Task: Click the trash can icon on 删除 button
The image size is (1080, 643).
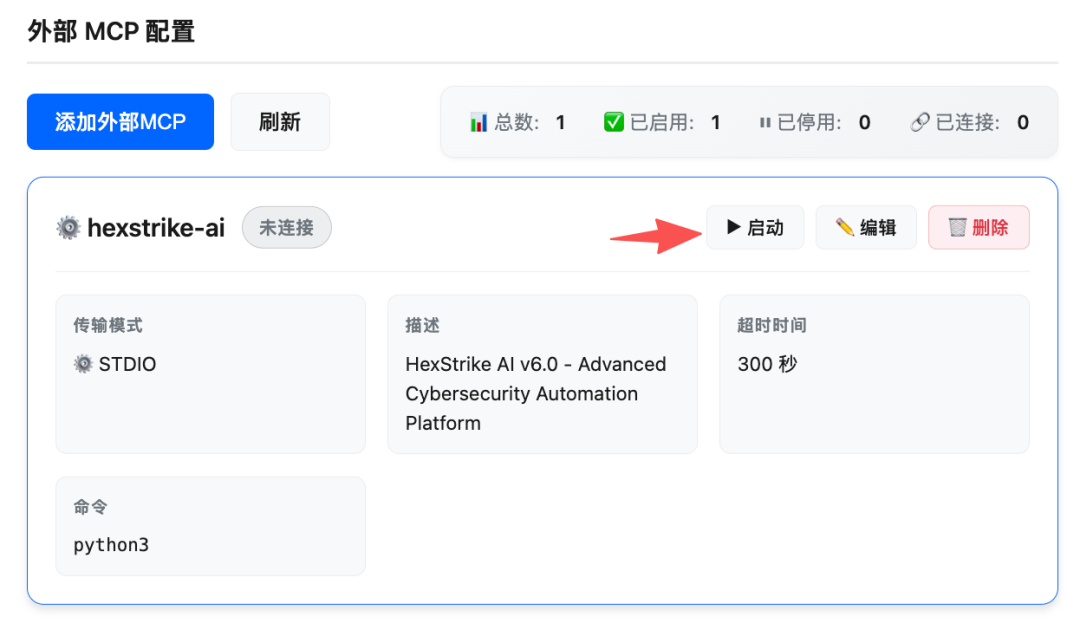Action: click(957, 227)
